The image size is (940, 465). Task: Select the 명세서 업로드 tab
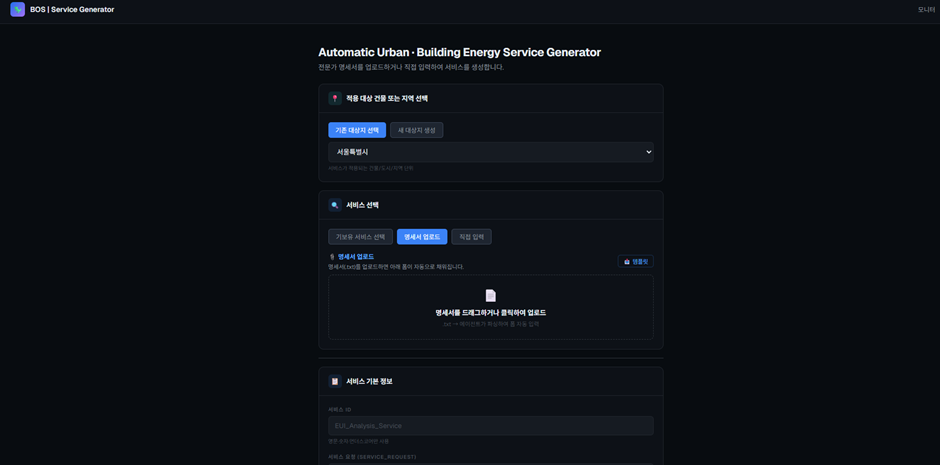click(x=422, y=237)
